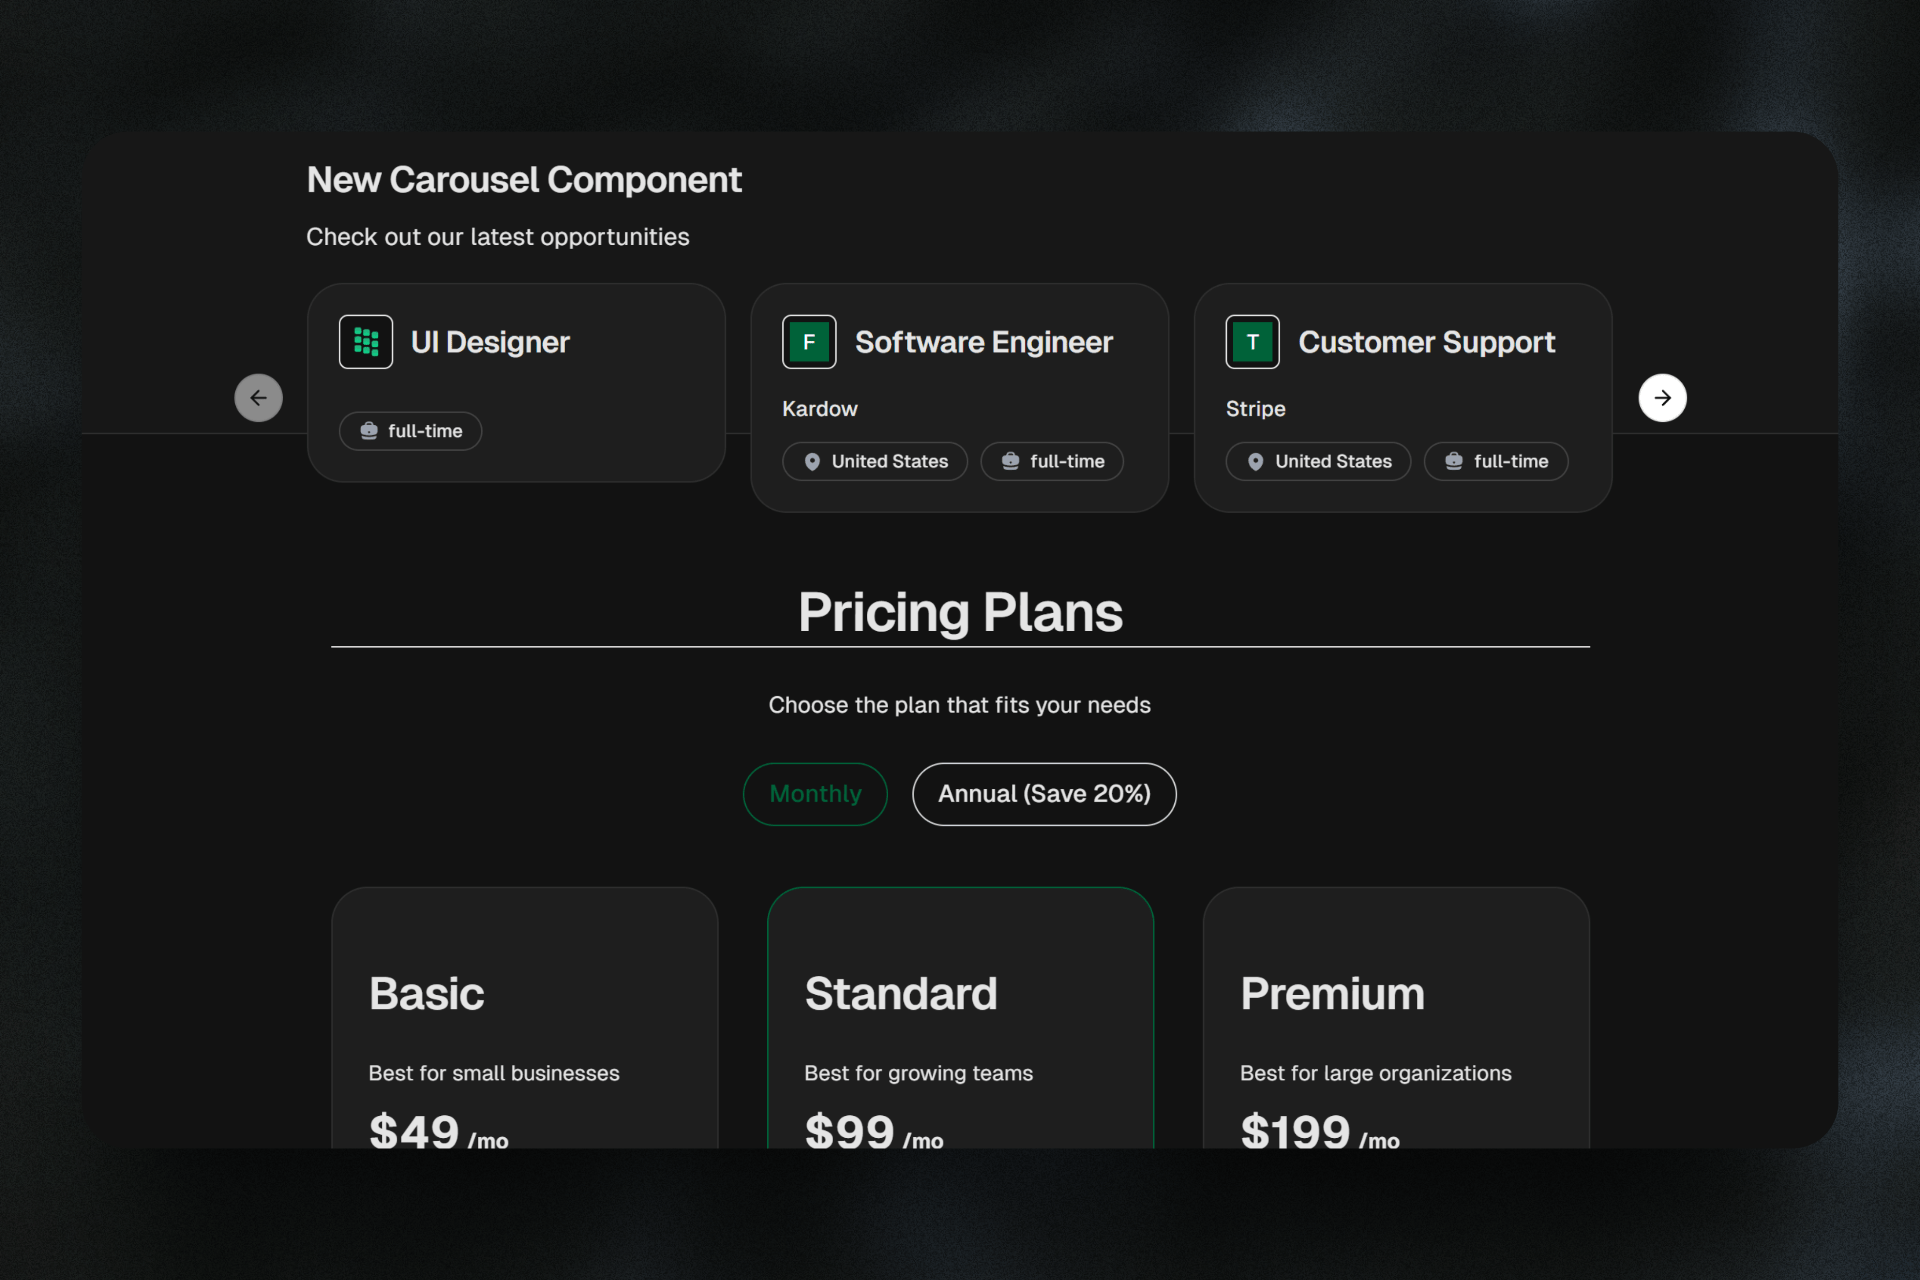This screenshot has width=1920, height=1280.
Task: Click briefcase icon on Customer Support card
Action: tap(1454, 461)
